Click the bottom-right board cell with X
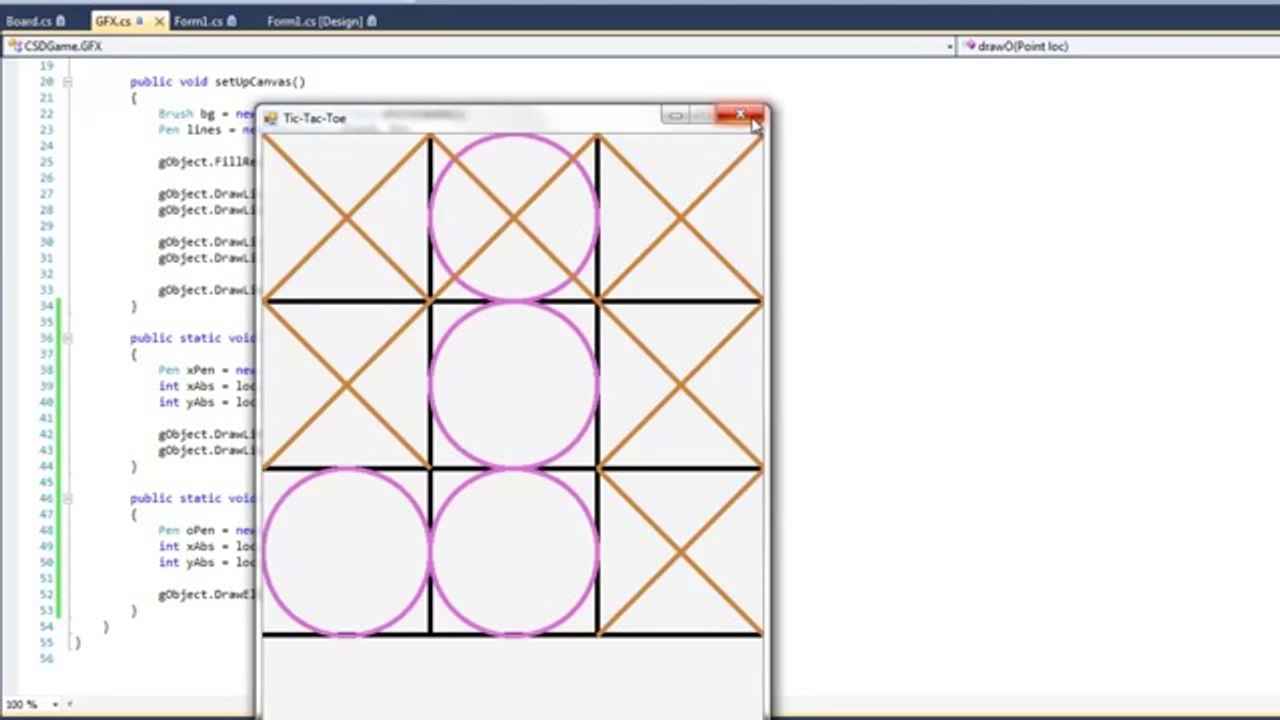 click(681, 551)
